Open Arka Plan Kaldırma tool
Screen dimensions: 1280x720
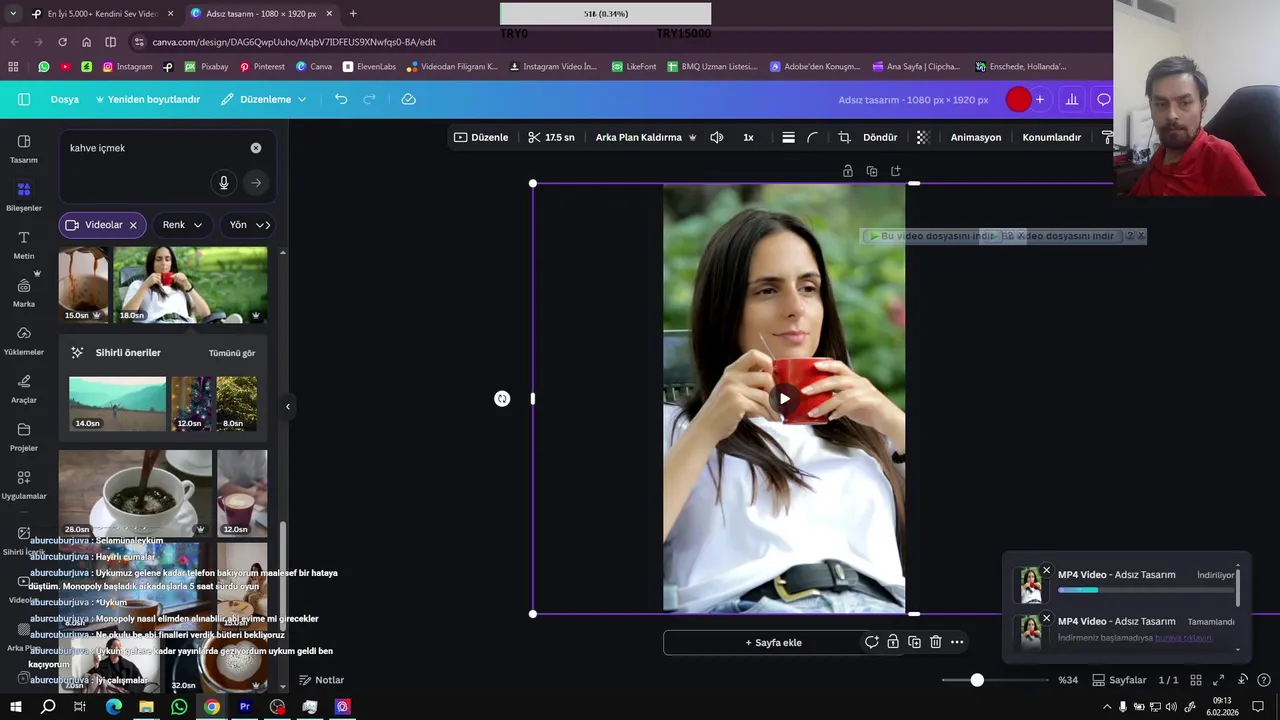(x=646, y=137)
